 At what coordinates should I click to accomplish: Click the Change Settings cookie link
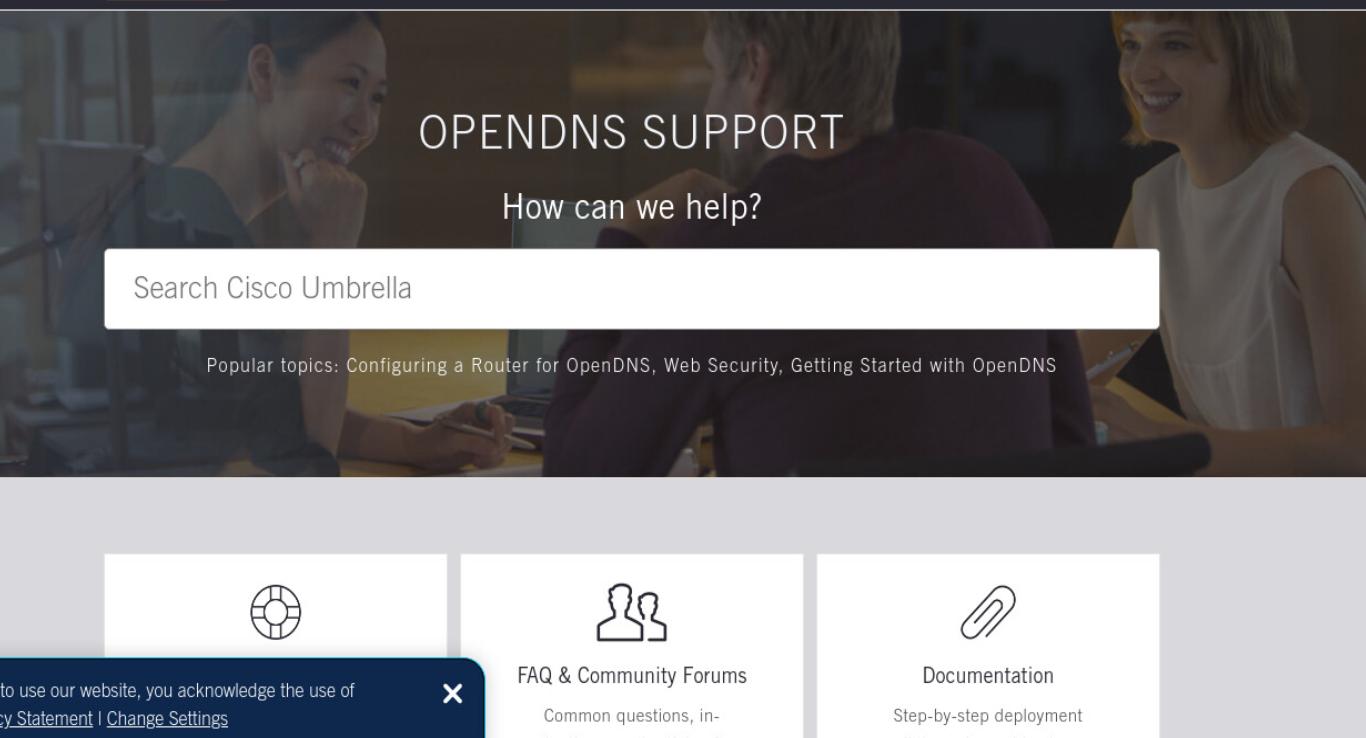pos(167,719)
